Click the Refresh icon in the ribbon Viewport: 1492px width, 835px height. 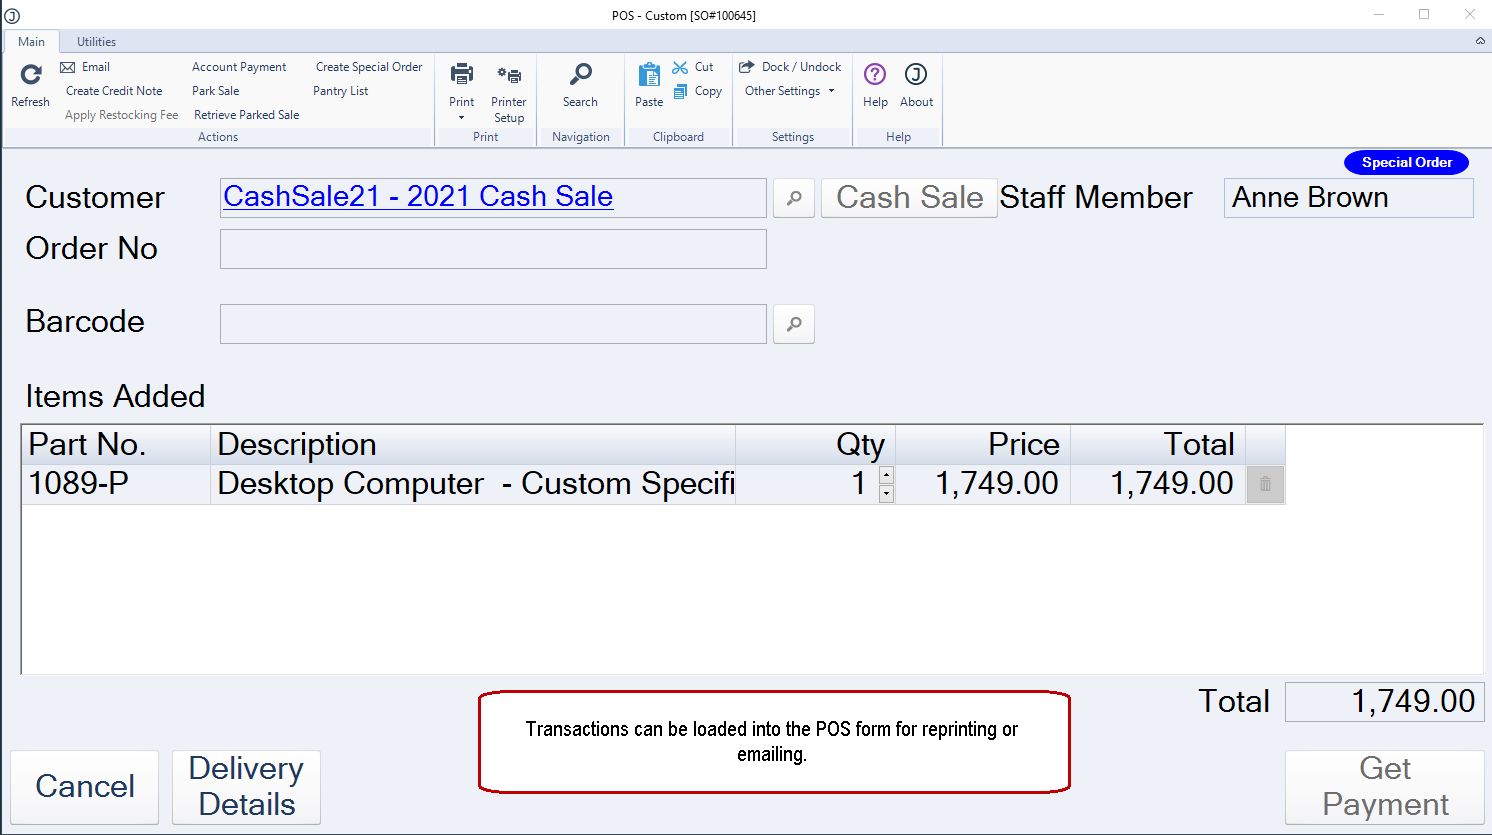point(31,75)
